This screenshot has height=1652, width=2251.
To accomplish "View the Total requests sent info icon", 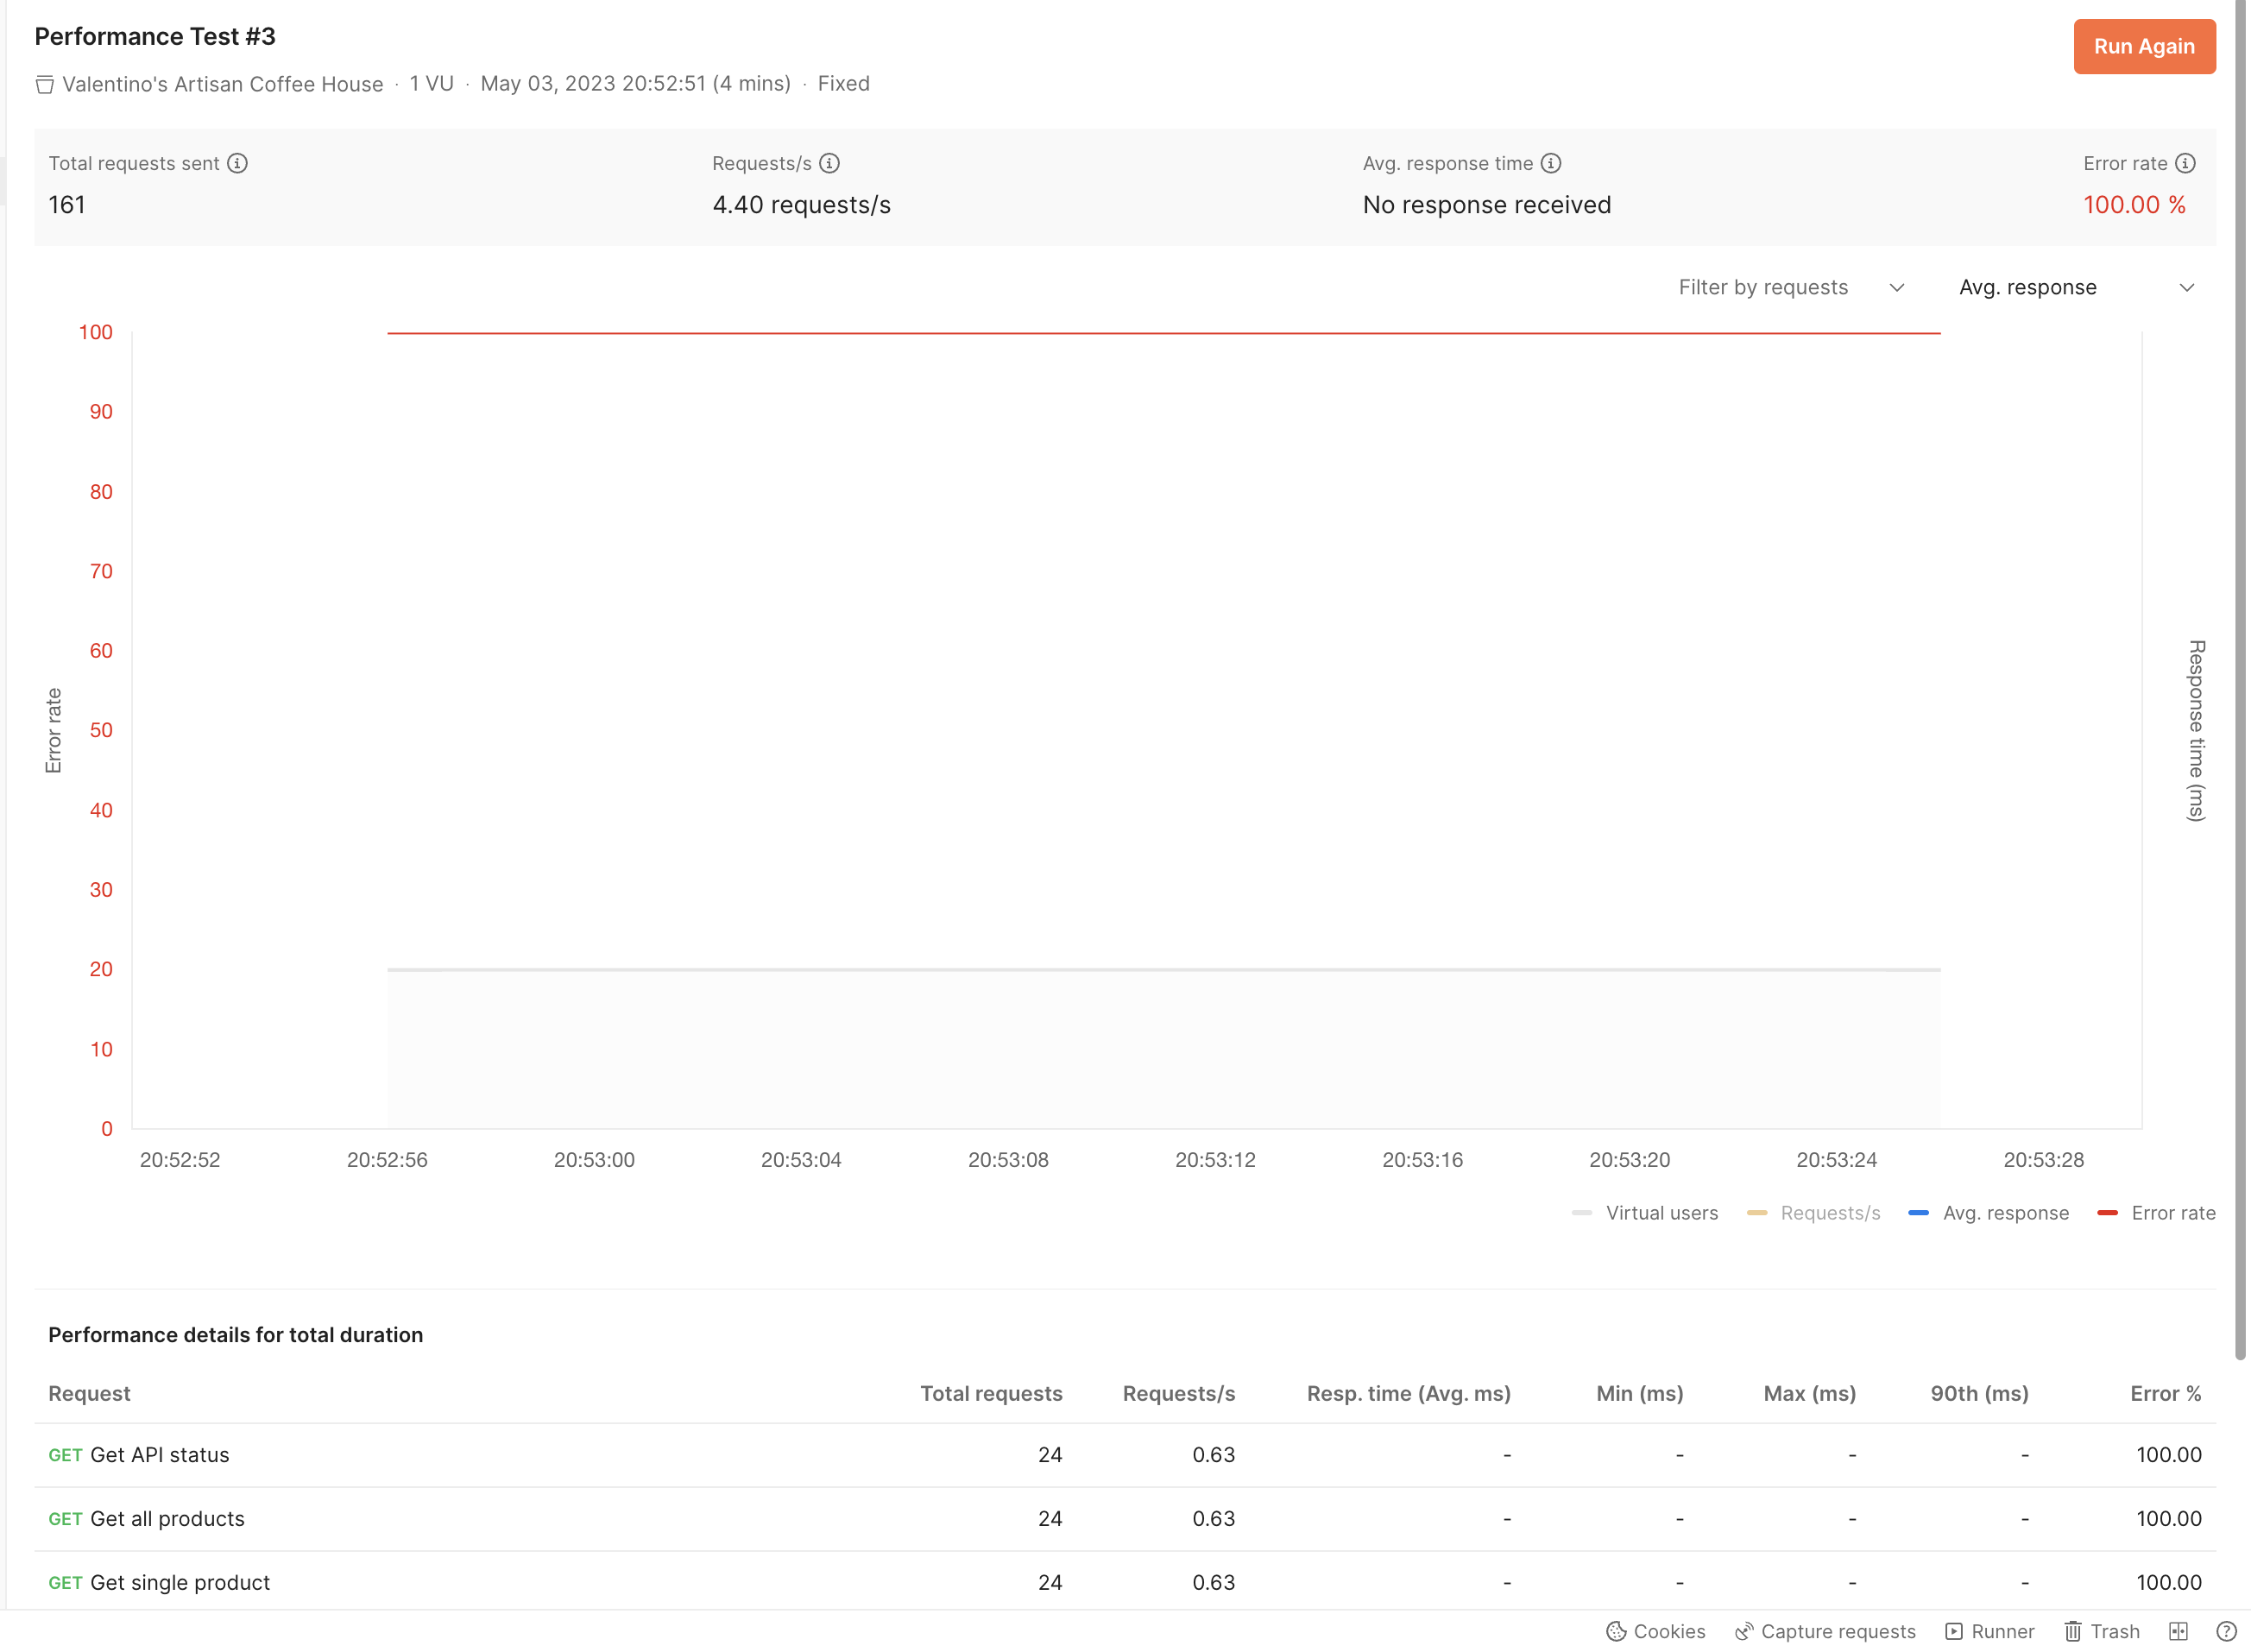I will 237,163.
